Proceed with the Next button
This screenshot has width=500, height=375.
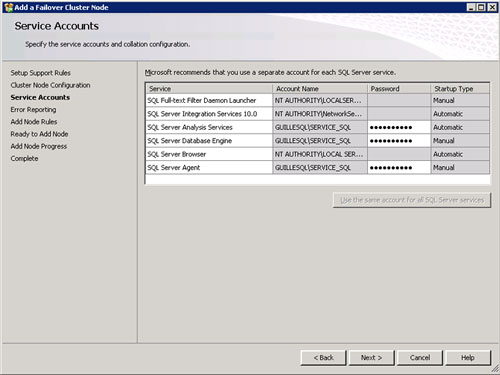371,358
